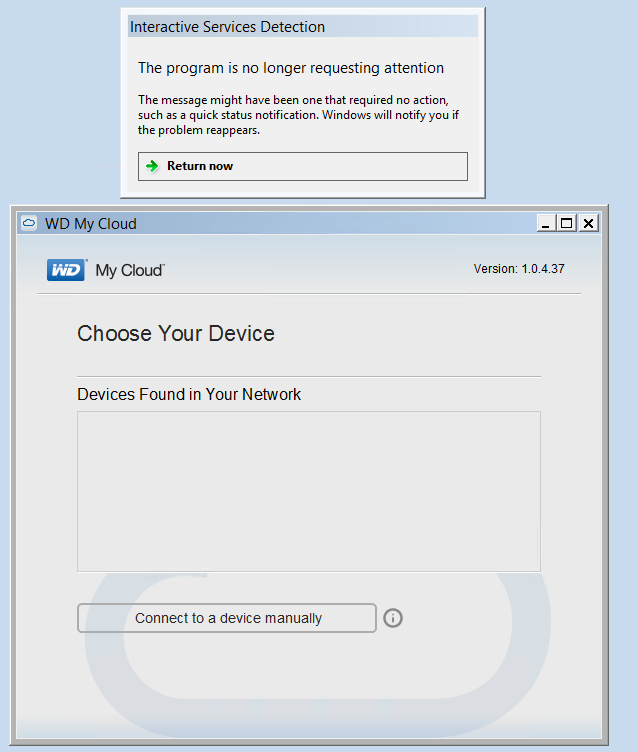Click the Interactive Services Detection title
This screenshot has height=752, width=638.
(x=227, y=27)
